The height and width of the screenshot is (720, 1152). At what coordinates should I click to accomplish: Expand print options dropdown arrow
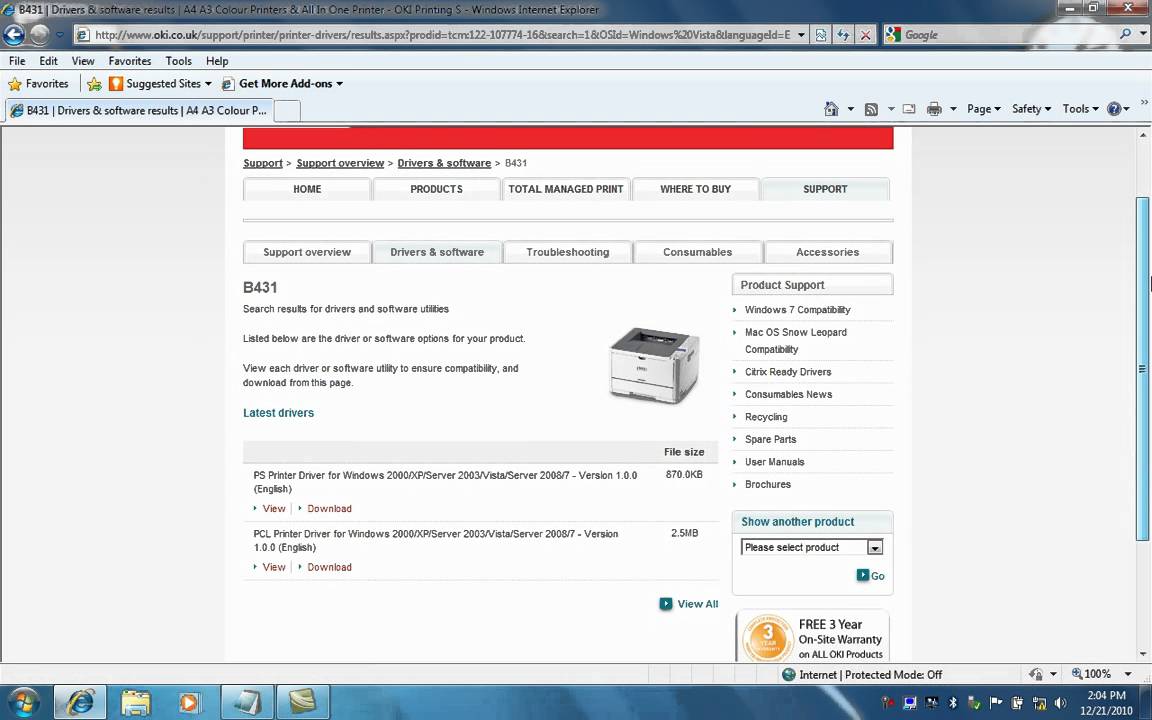[x=953, y=109]
